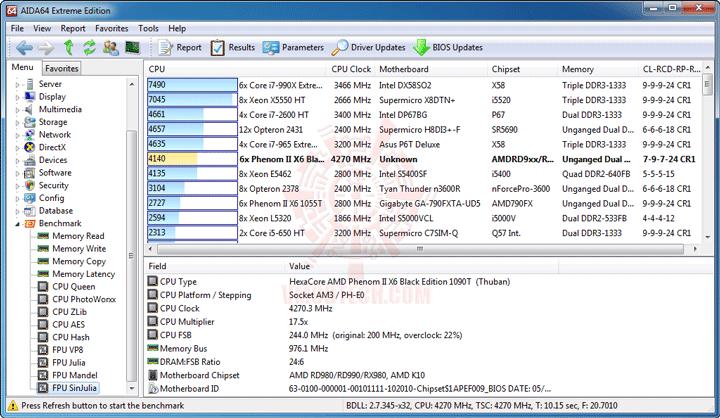Viewport: 720px width, 418px height.
Task: Select CPU ZLib benchmark
Action: [x=69, y=312]
